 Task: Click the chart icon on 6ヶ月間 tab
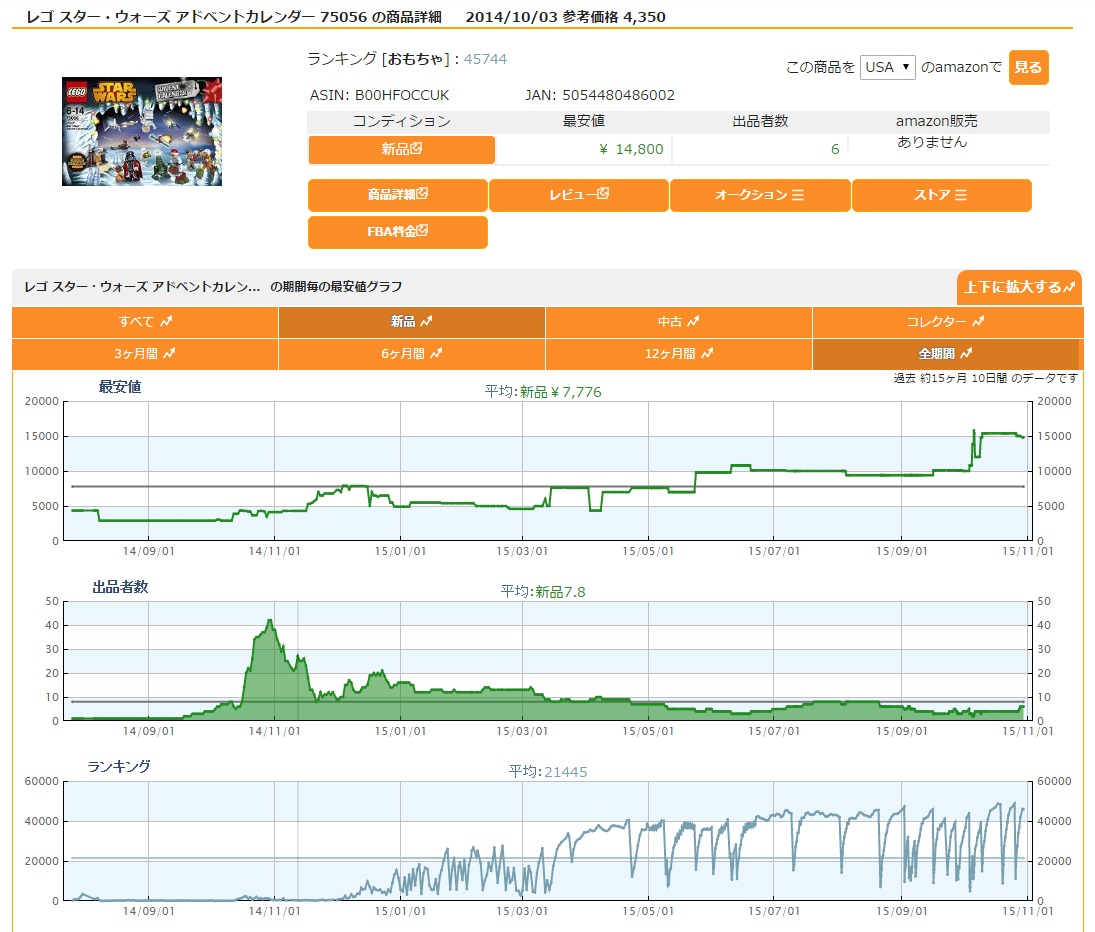coord(436,353)
